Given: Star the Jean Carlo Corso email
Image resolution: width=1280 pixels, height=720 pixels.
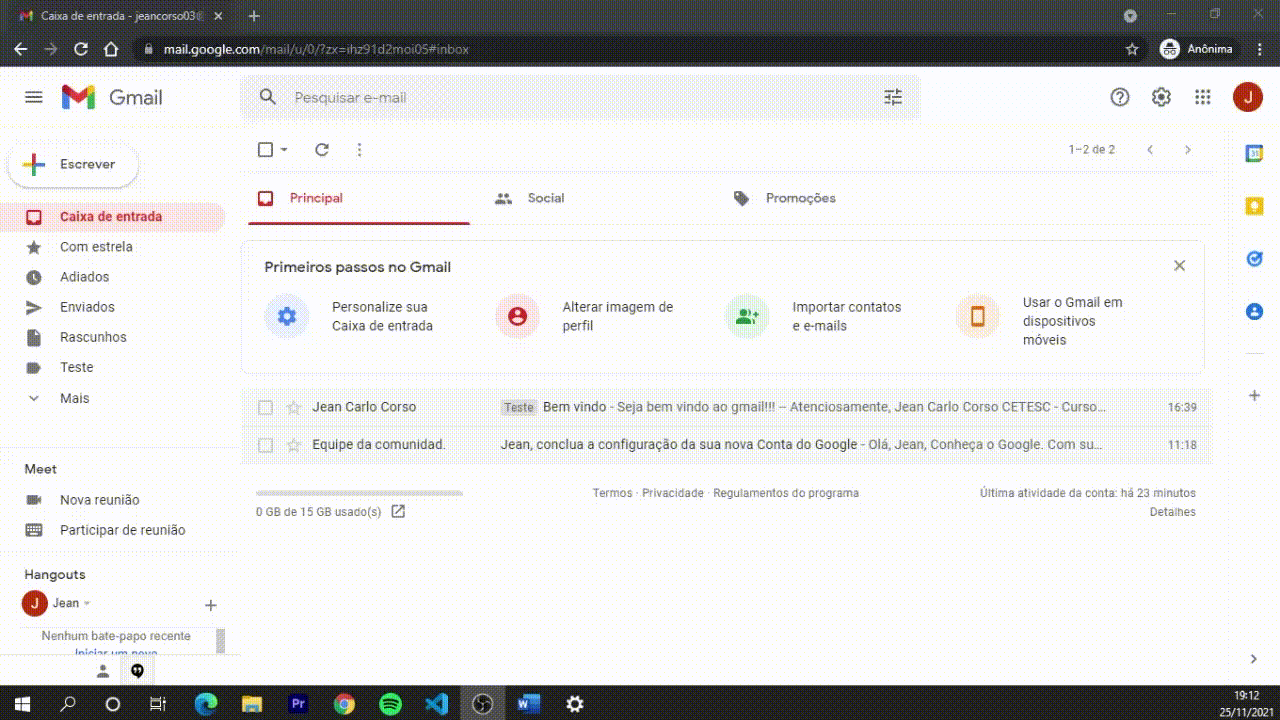Looking at the screenshot, I should pos(293,407).
